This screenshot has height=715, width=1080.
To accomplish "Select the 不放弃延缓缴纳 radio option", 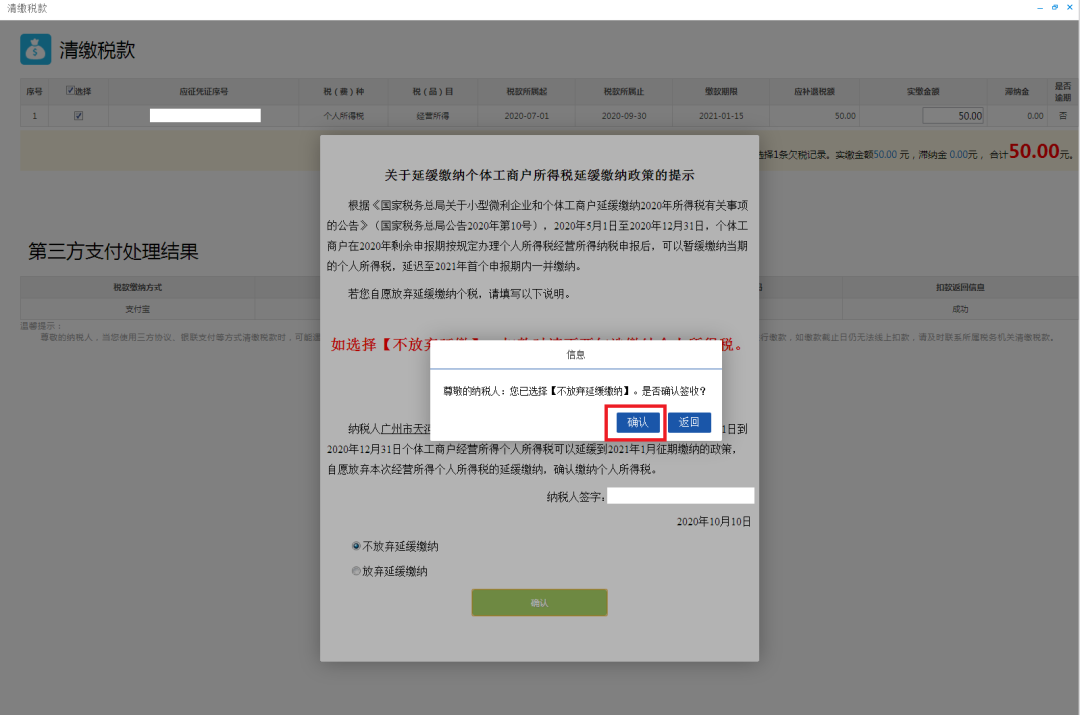I will [356, 546].
